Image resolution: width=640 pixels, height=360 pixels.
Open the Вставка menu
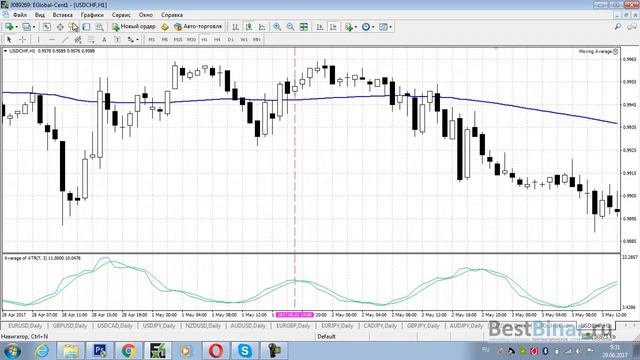(x=62, y=15)
